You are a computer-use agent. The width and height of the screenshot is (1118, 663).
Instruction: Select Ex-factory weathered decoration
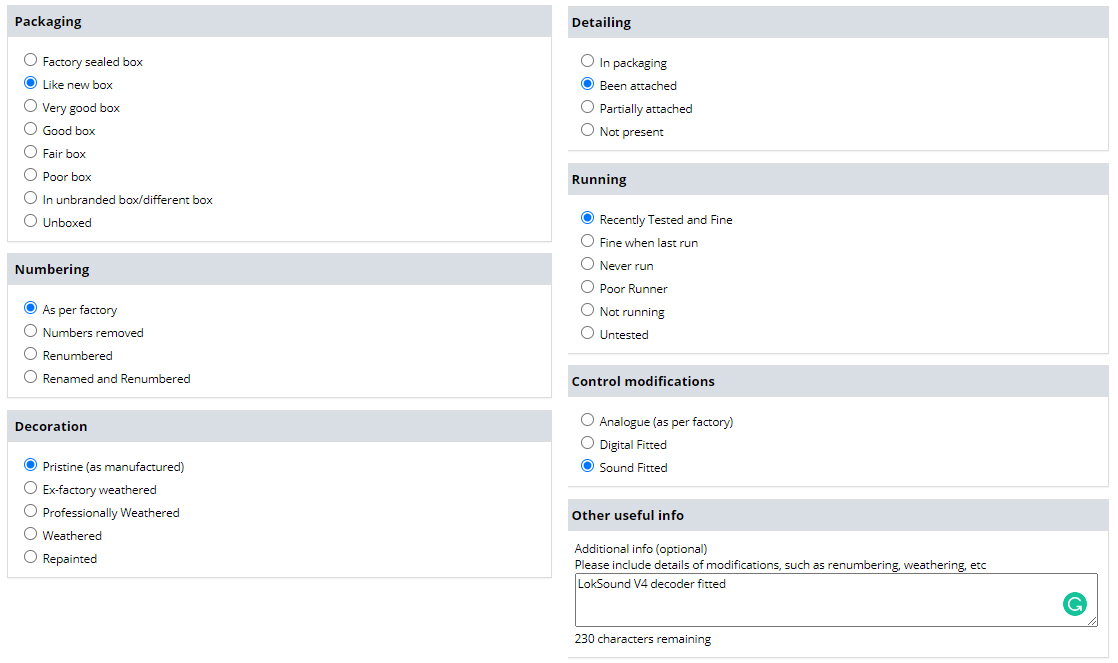click(31, 489)
